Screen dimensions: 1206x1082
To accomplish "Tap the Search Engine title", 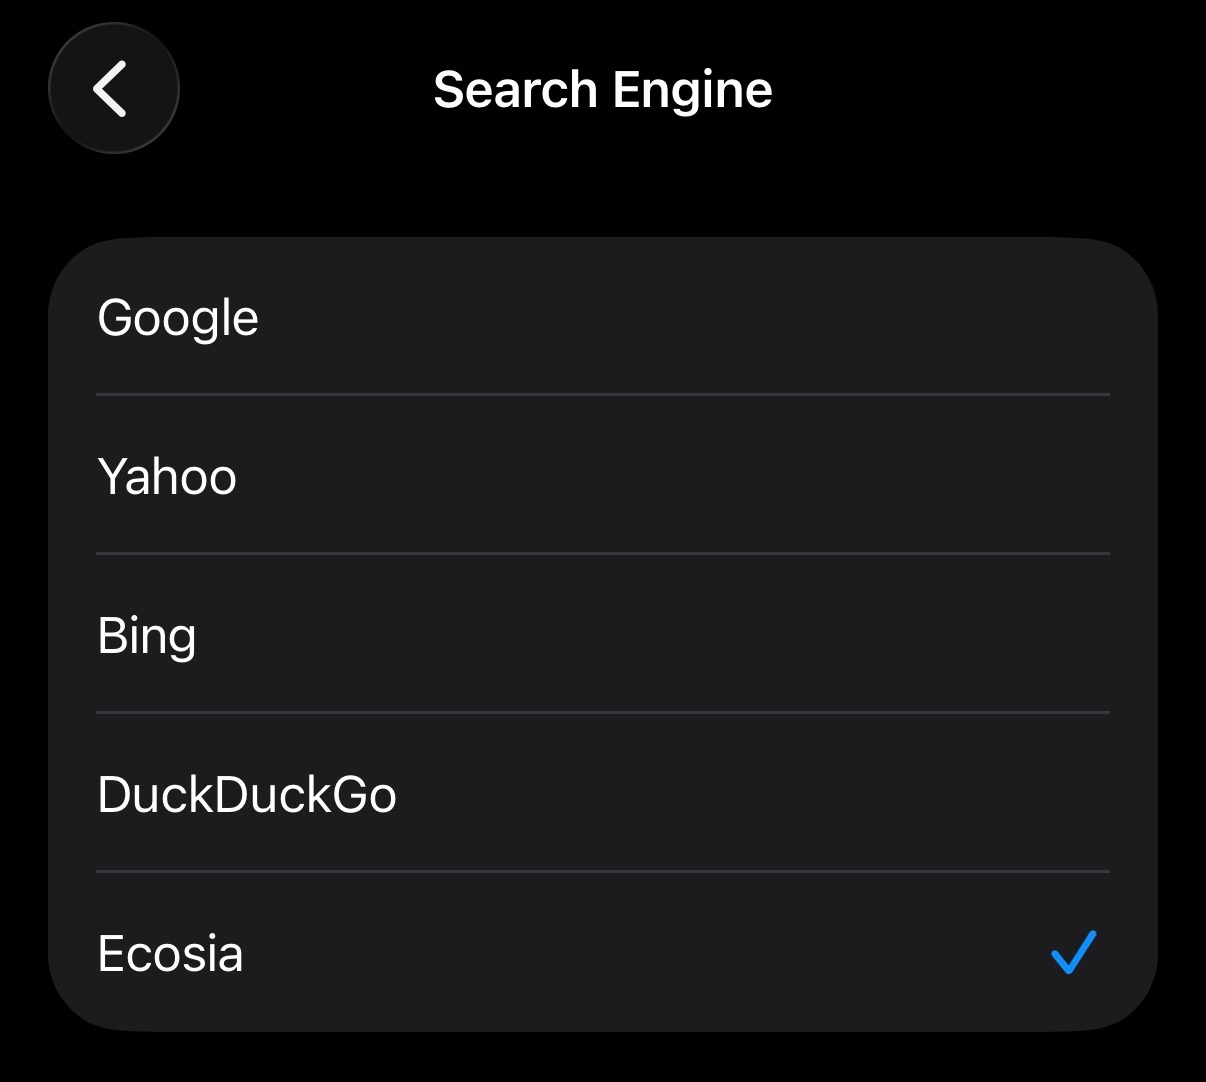I will point(602,88).
